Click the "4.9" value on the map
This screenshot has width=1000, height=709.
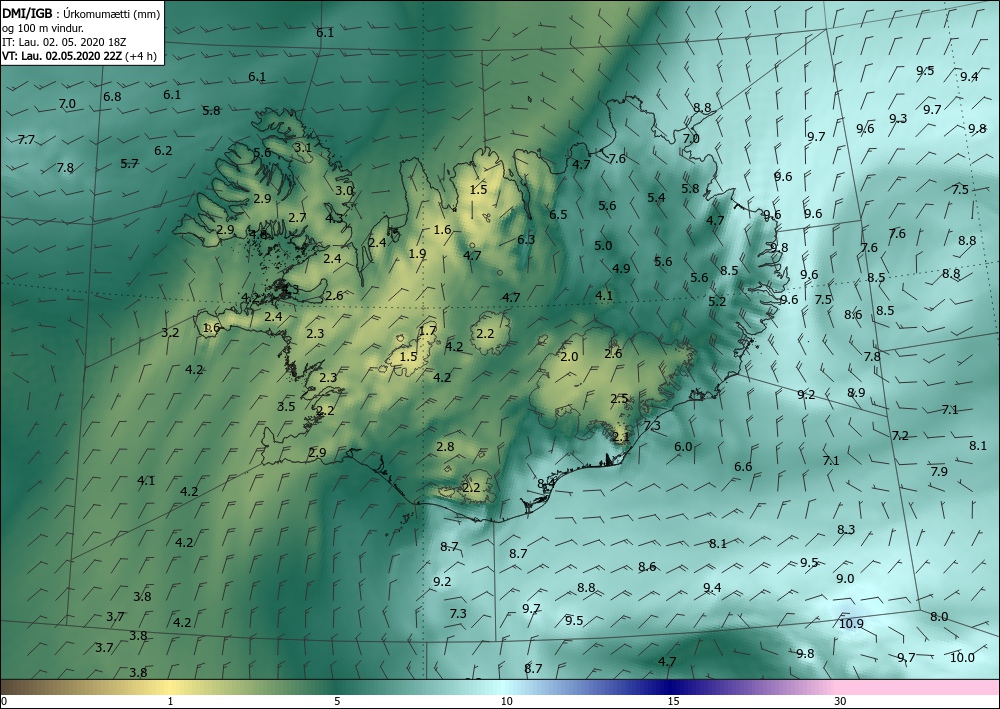coord(621,268)
